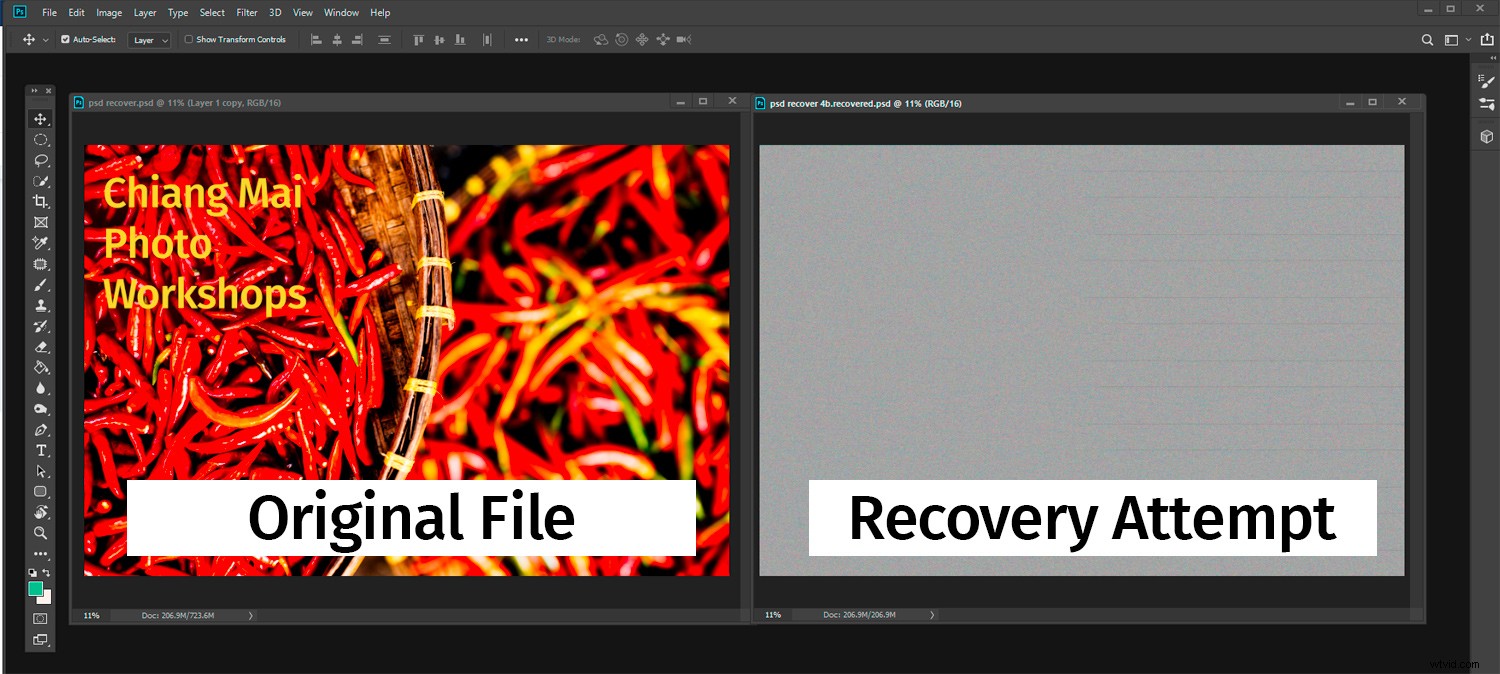The width and height of the screenshot is (1500, 674).
Task: Toggle the camera 3D Mode option
Action: tap(682, 39)
